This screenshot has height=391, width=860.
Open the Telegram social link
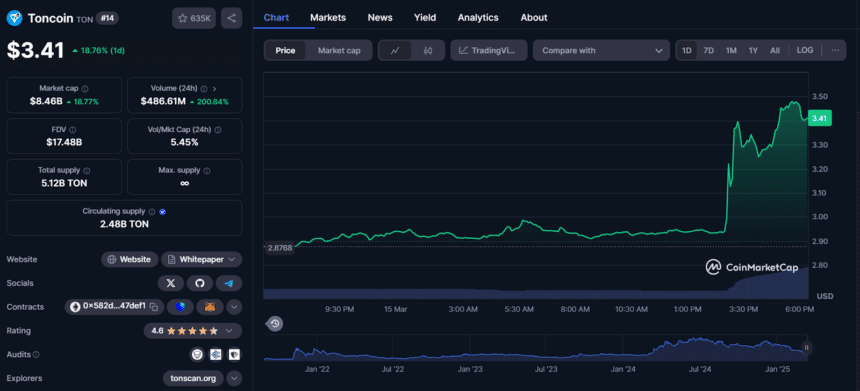click(229, 284)
